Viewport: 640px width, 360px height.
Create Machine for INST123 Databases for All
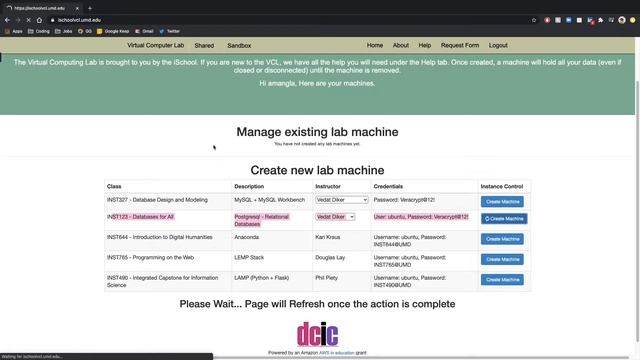[x=504, y=219]
